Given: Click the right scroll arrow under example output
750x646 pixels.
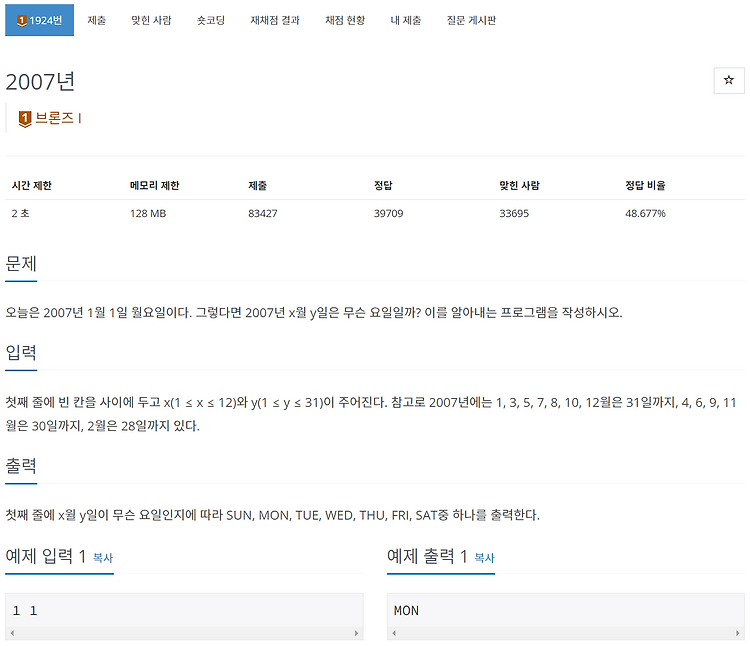Looking at the screenshot, I should point(738,633).
